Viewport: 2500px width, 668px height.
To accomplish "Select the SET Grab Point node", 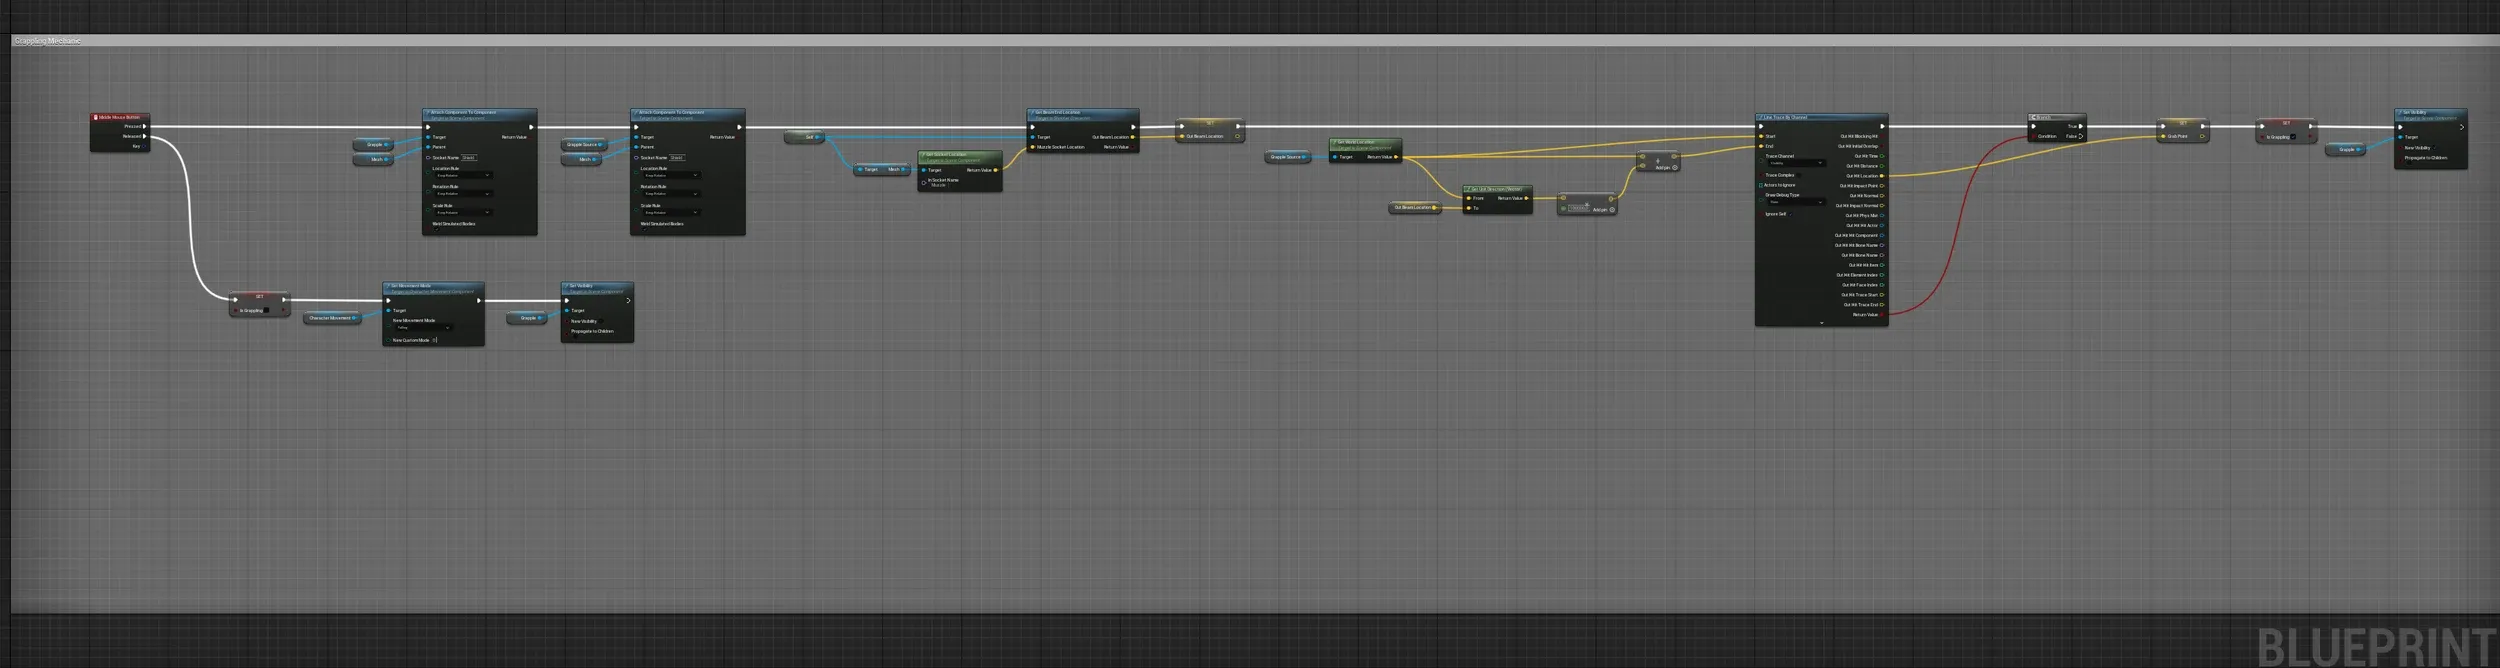I will pyautogui.click(x=2182, y=130).
